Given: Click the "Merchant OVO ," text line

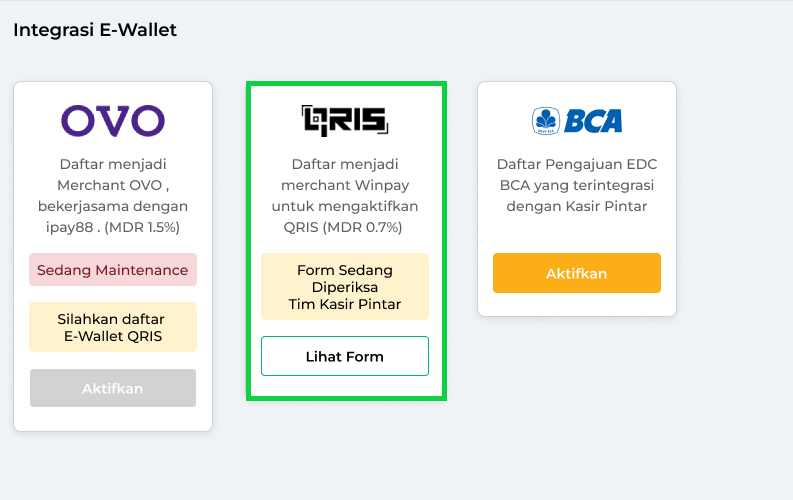Looking at the screenshot, I should (x=113, y=185).
